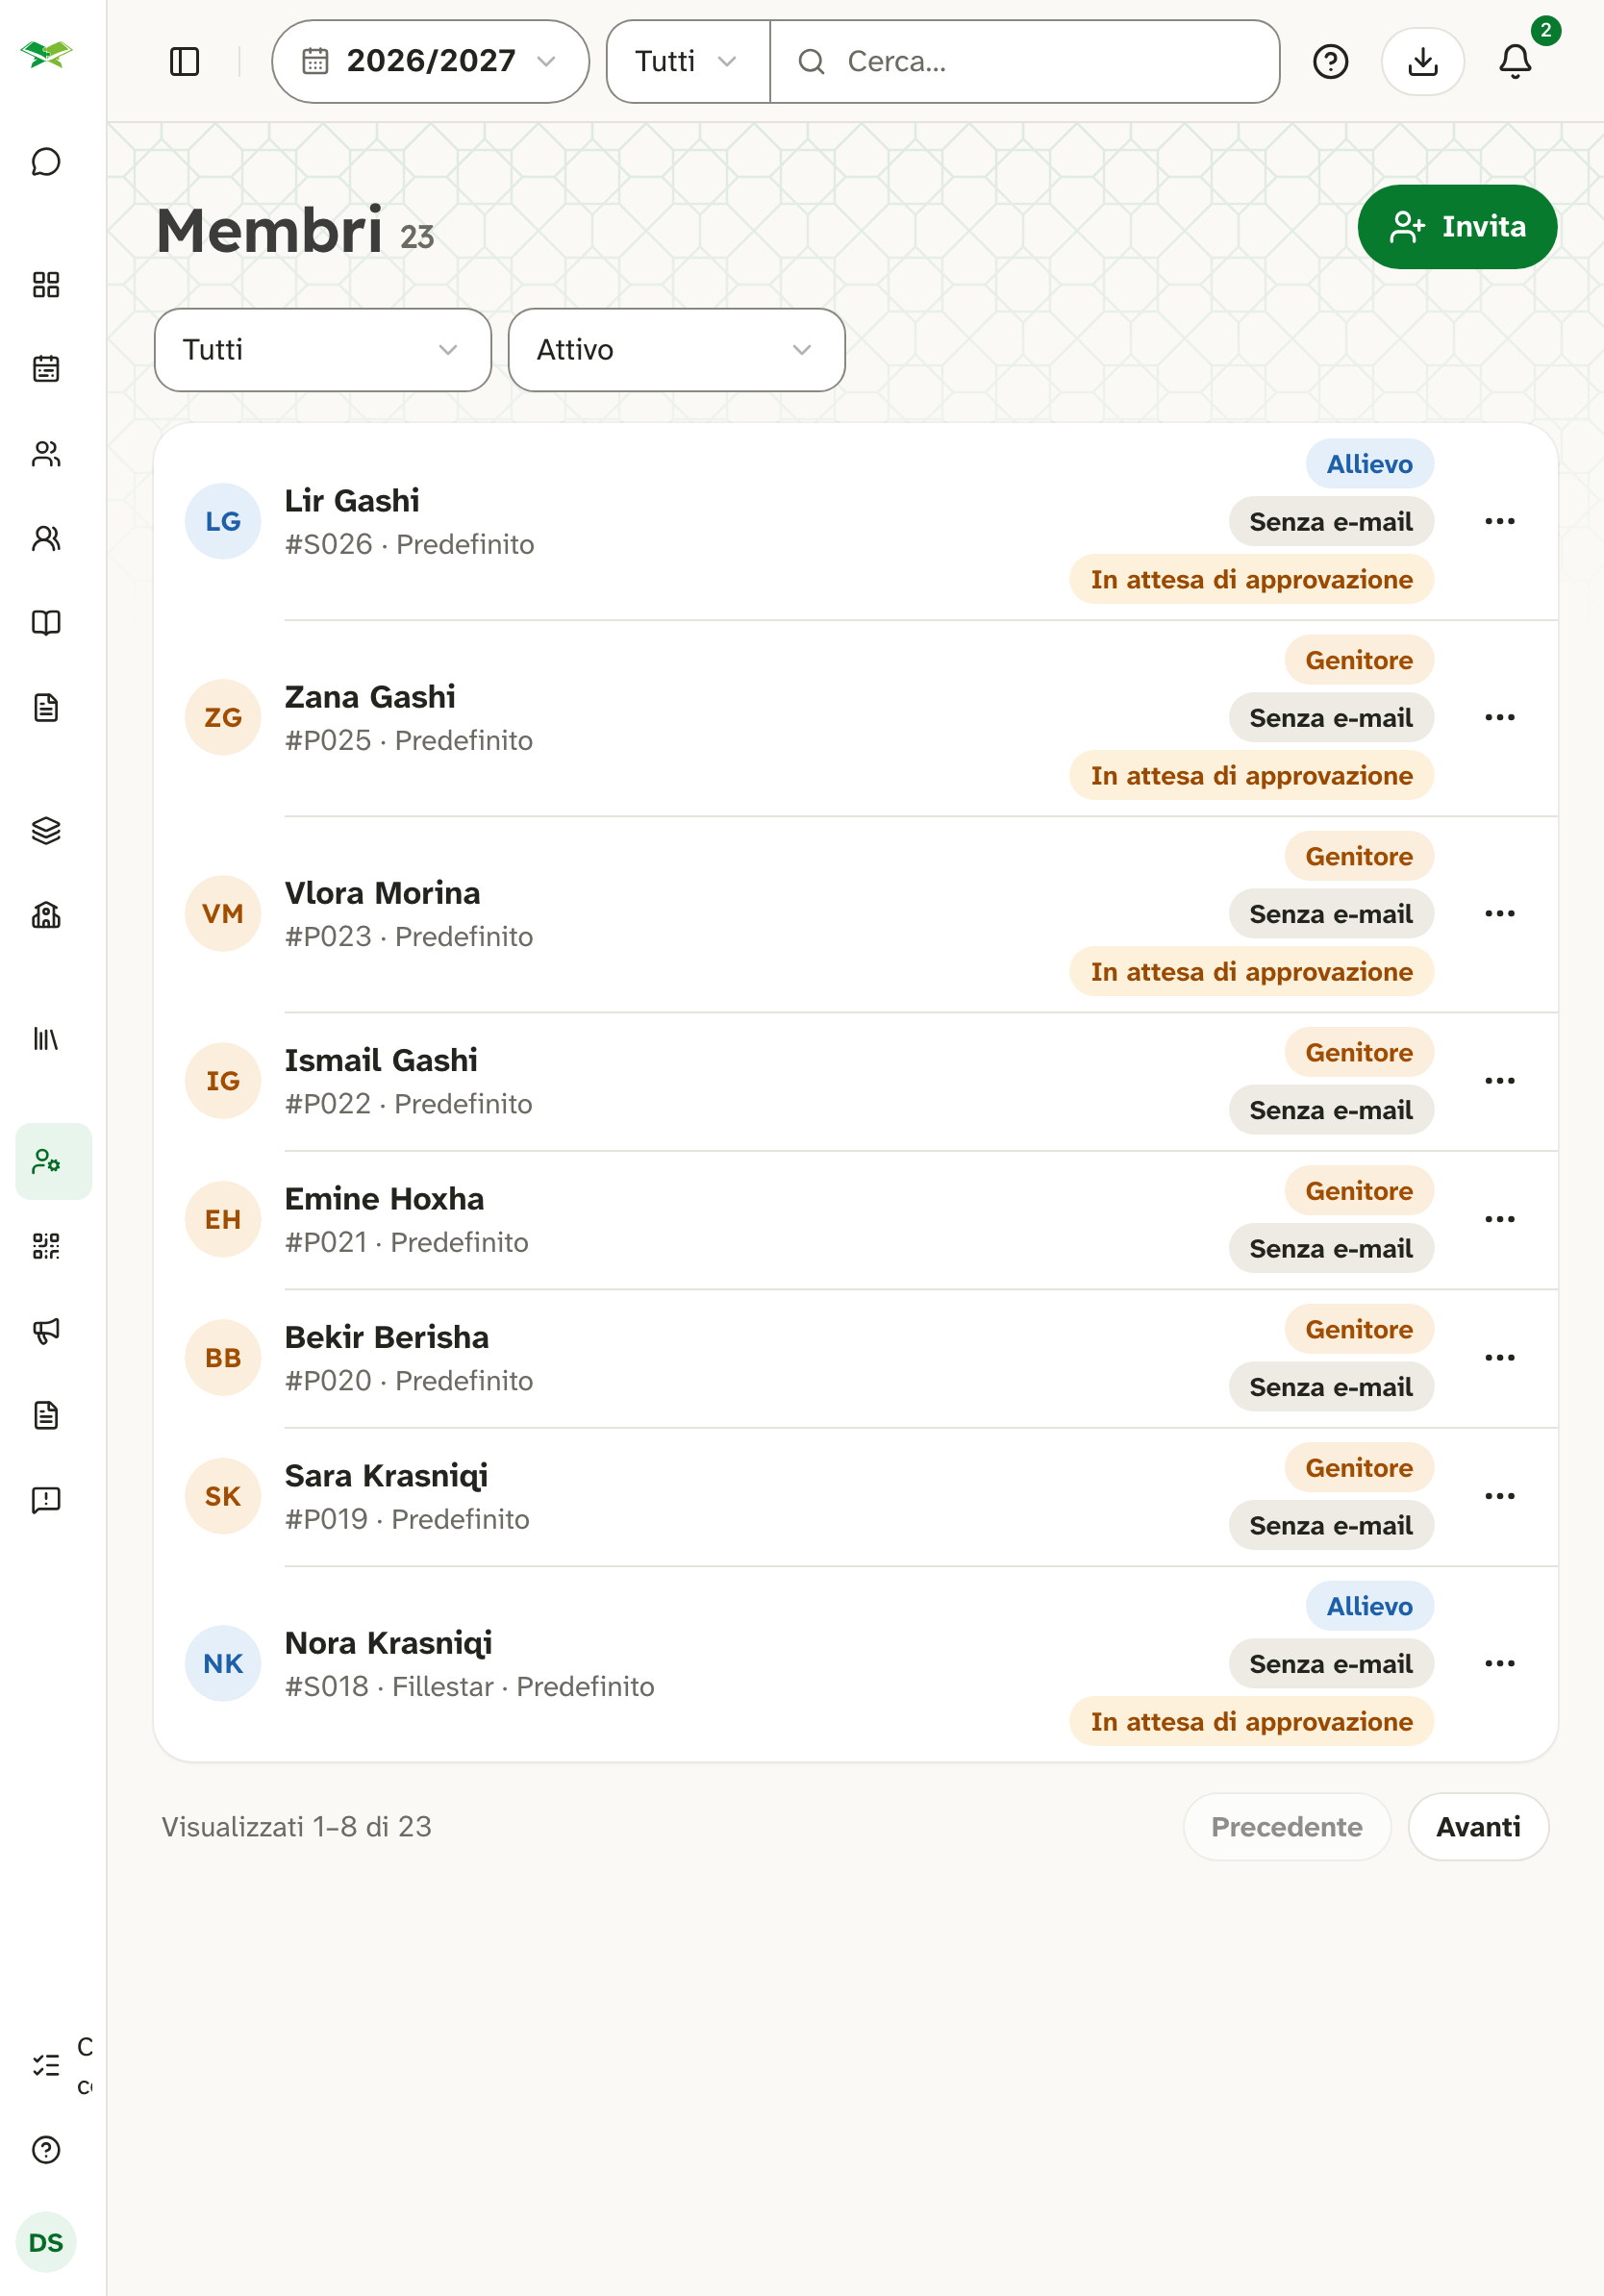This screenshot has width=1604, height=2296.
Task: Open the help question mark icon in header
Action: click(1330, 62)
